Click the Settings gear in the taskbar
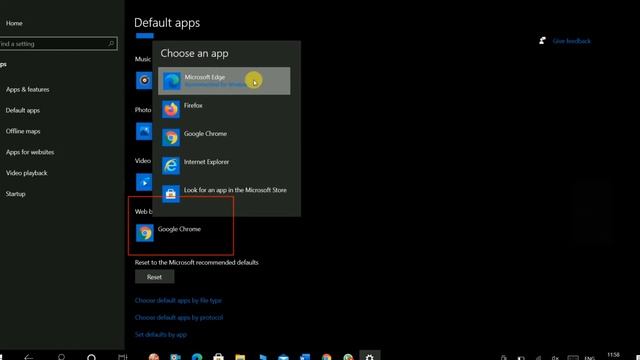This screenshot has width=640, height=360. 369,356
